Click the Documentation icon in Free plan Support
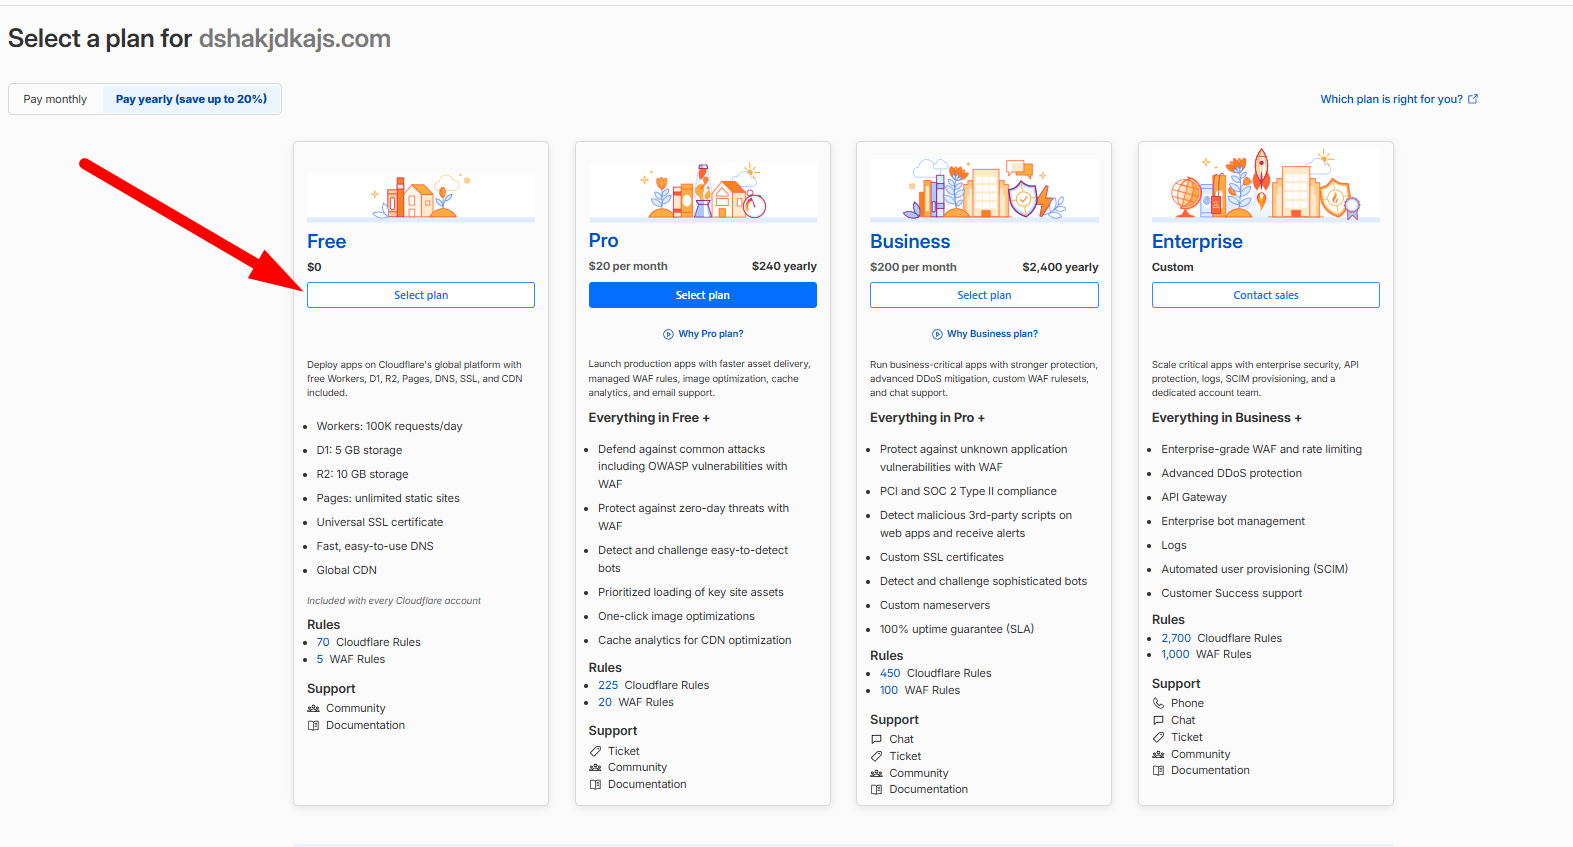Screen dimensions: 1573x847 (314, 726)
